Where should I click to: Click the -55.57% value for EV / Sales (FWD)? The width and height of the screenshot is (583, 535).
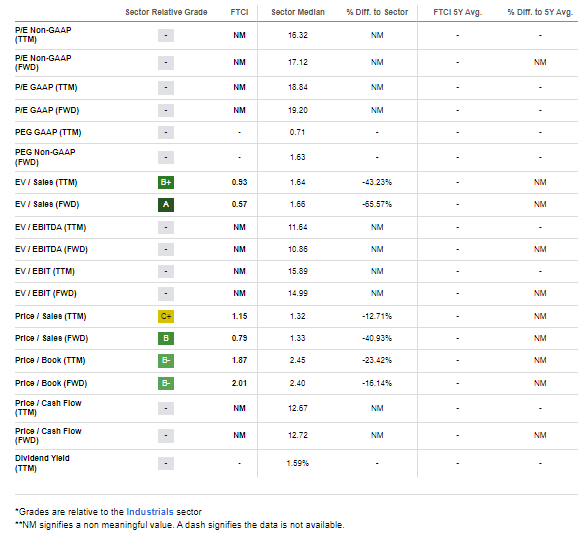click(377, 204)
